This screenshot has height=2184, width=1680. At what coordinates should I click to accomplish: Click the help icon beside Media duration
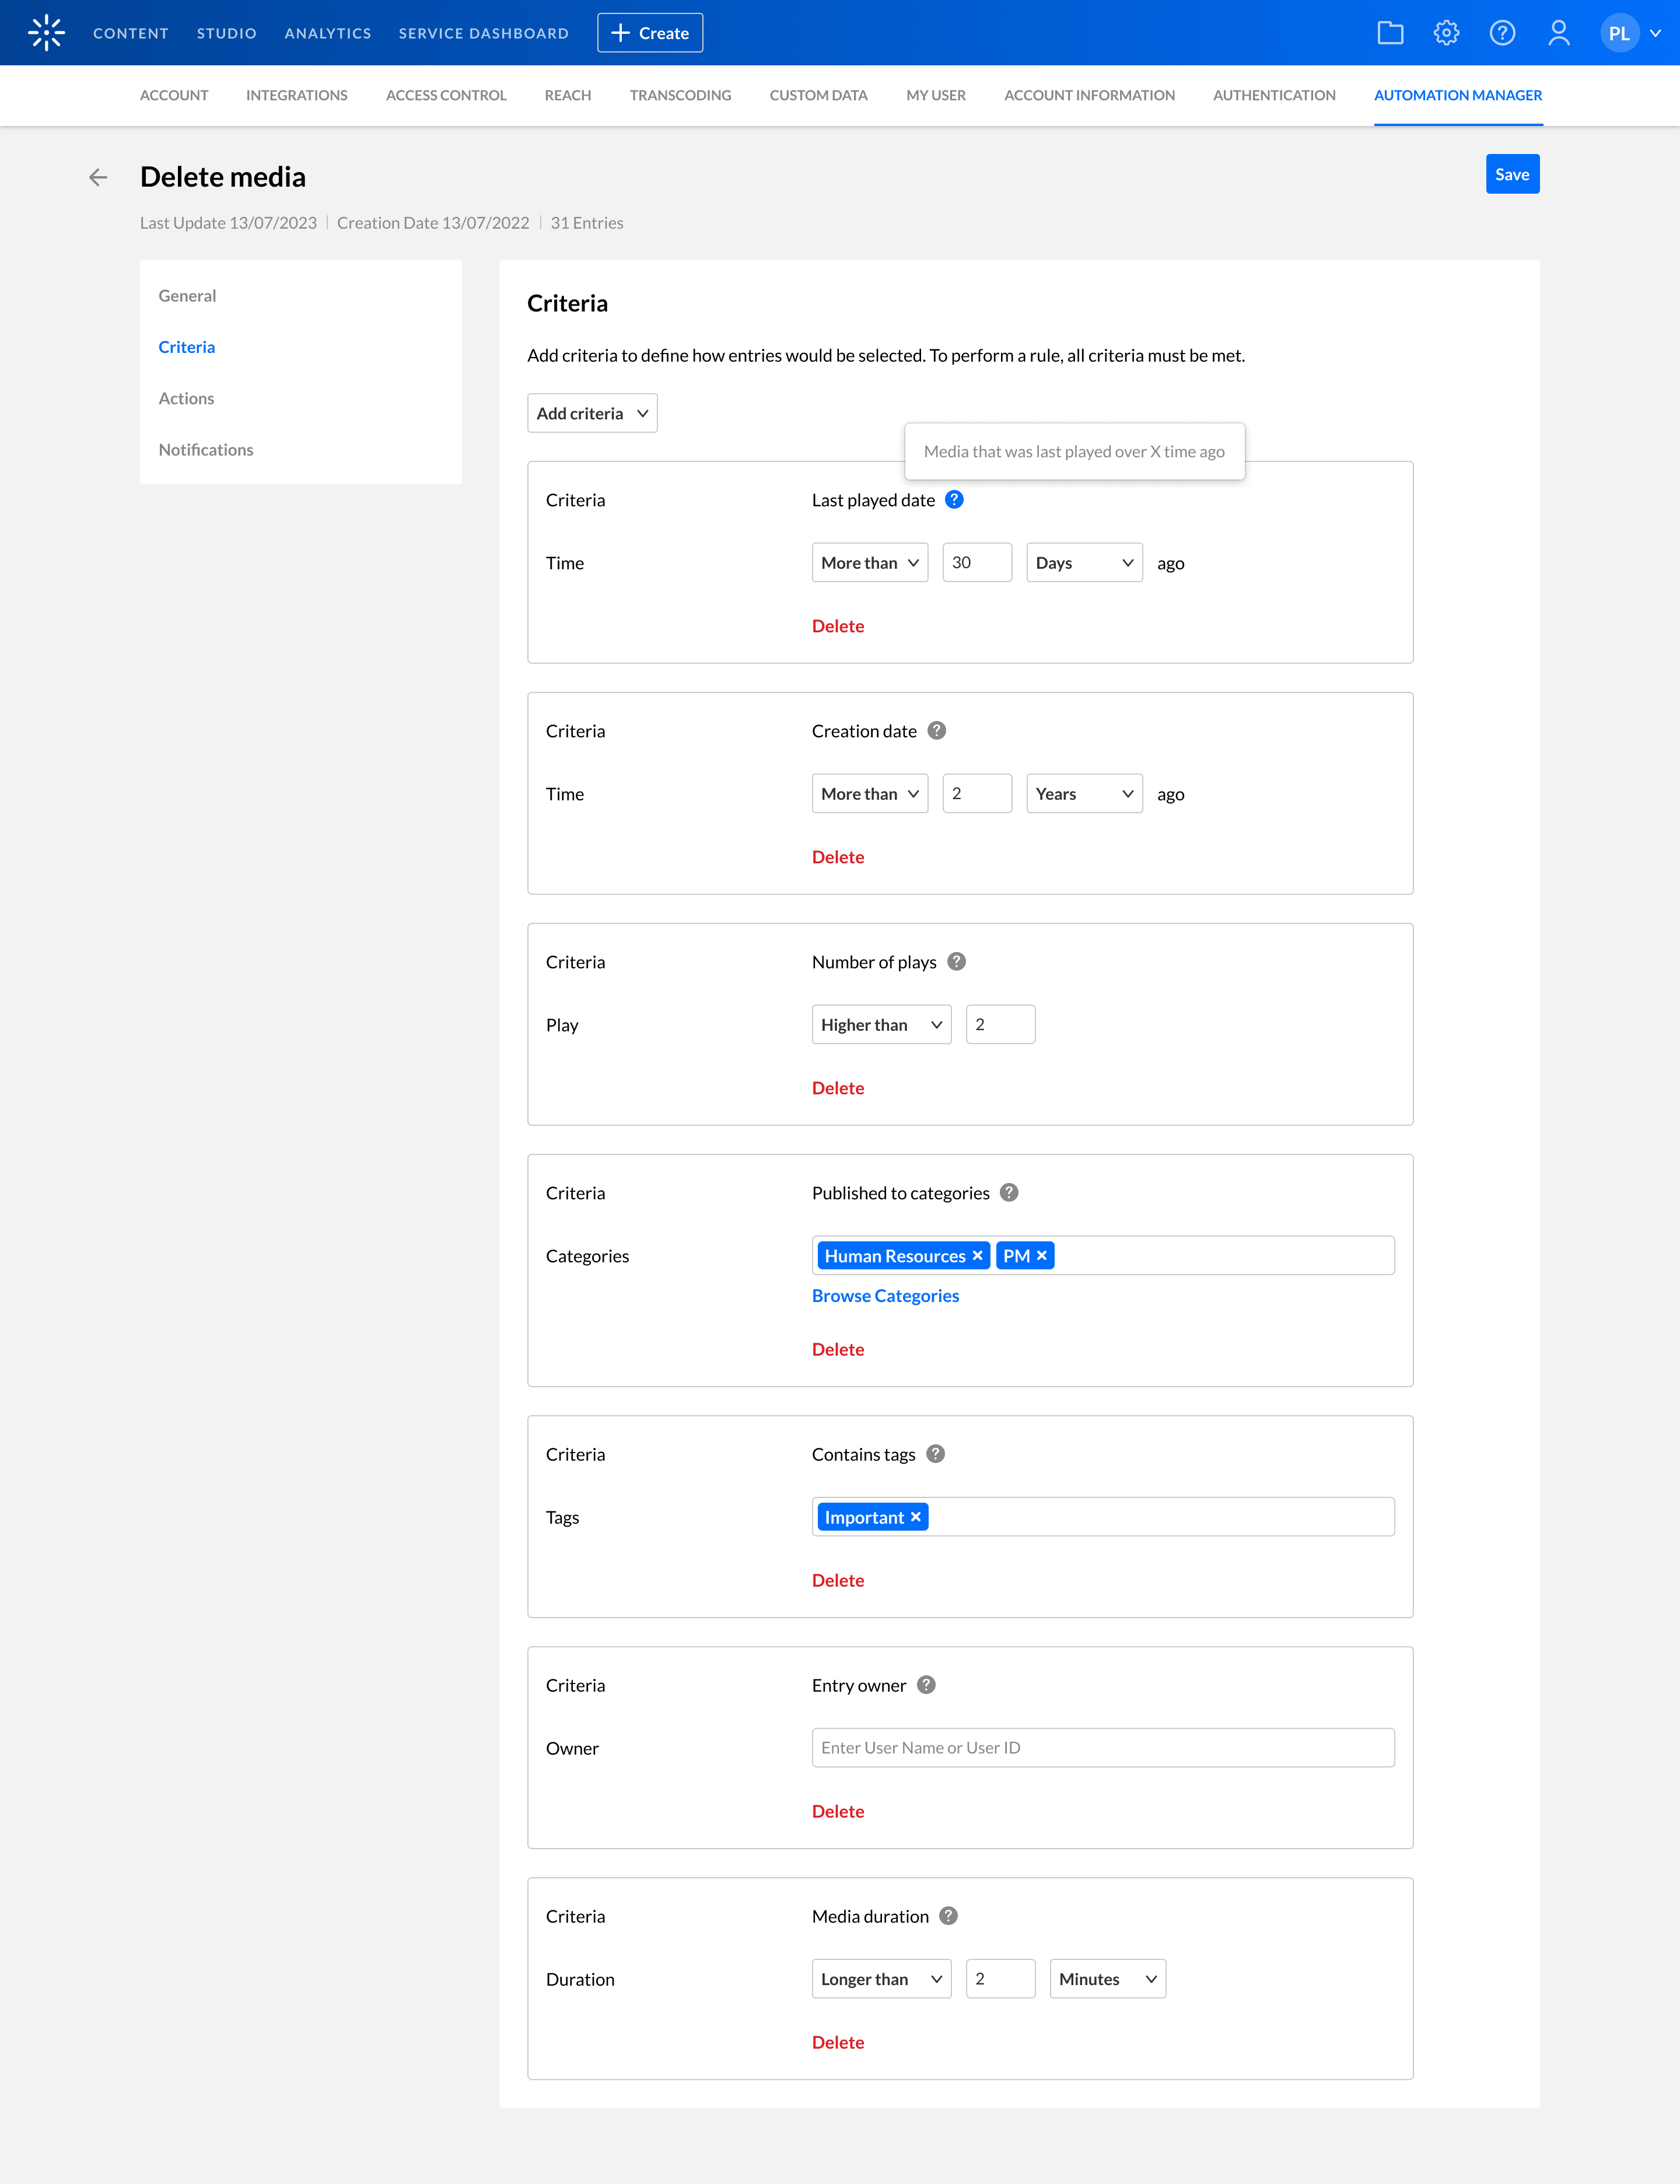coord(948,1916)
